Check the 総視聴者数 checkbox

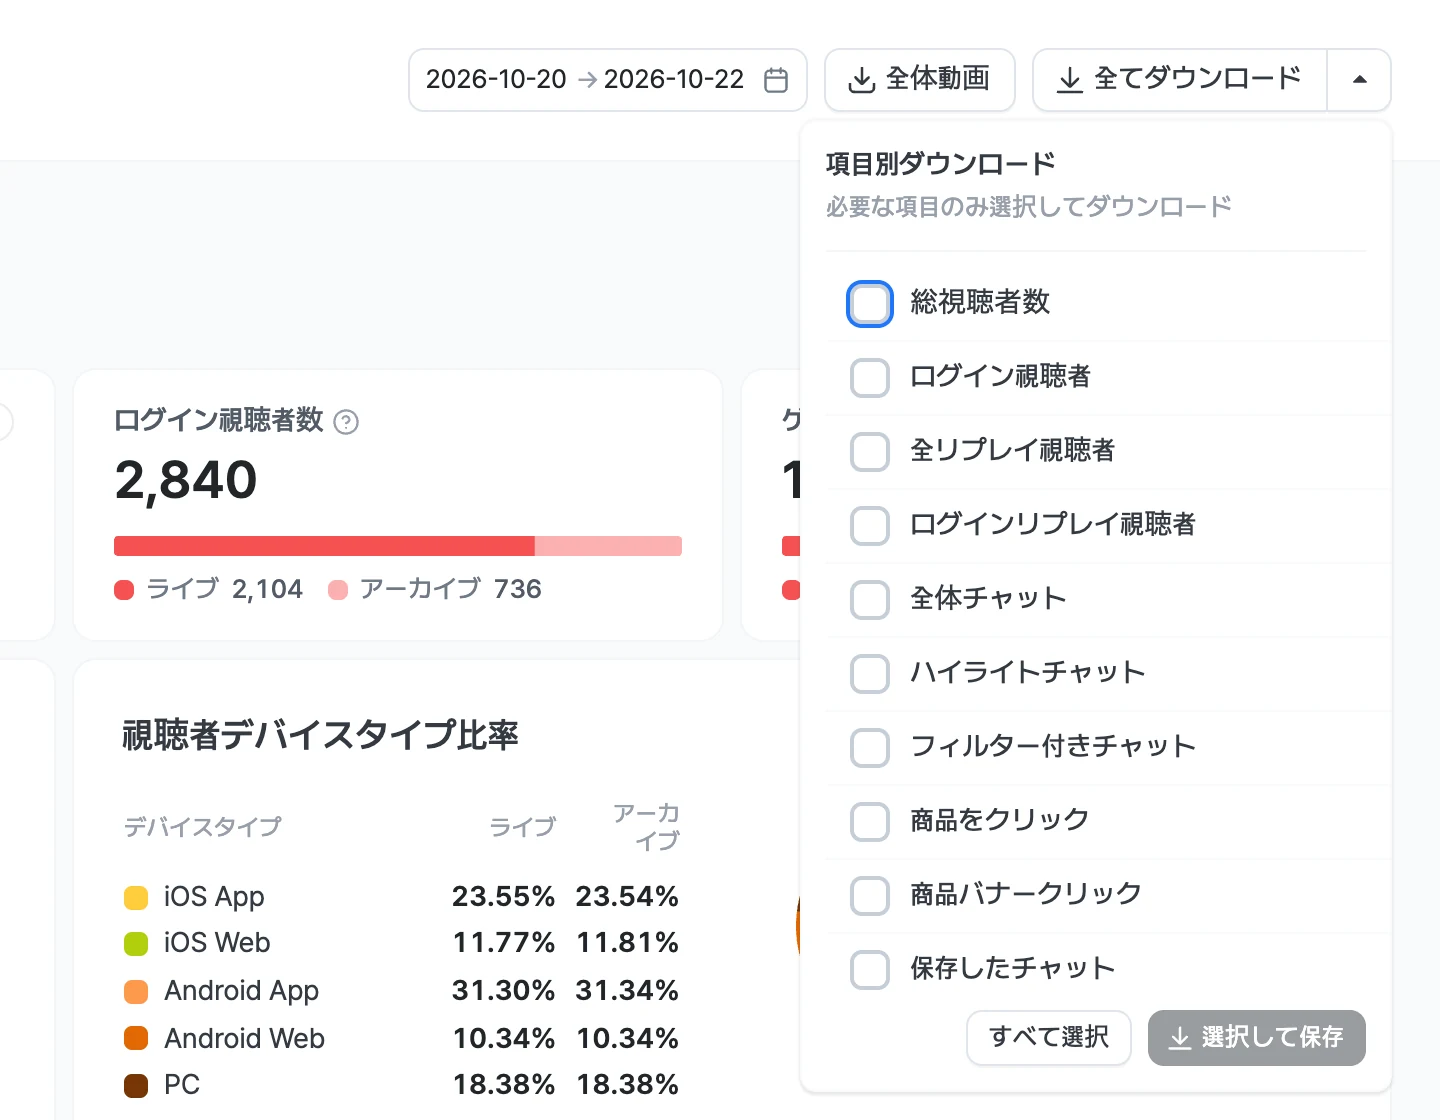click(870, 304)
